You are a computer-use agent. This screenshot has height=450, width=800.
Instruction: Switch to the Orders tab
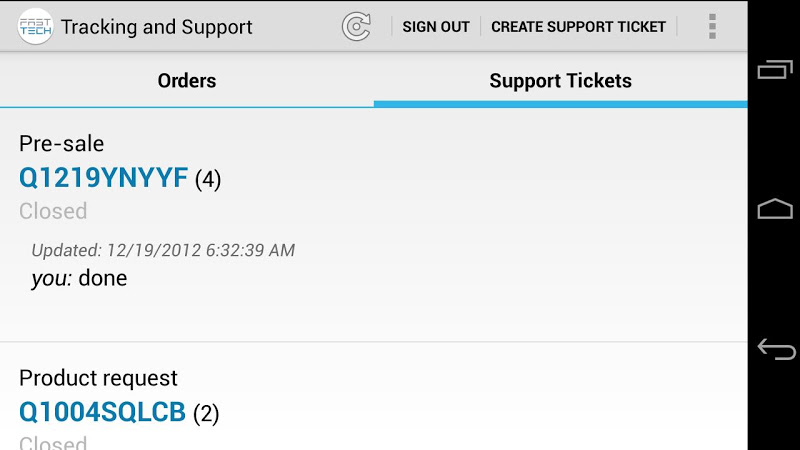coord(187,81)
